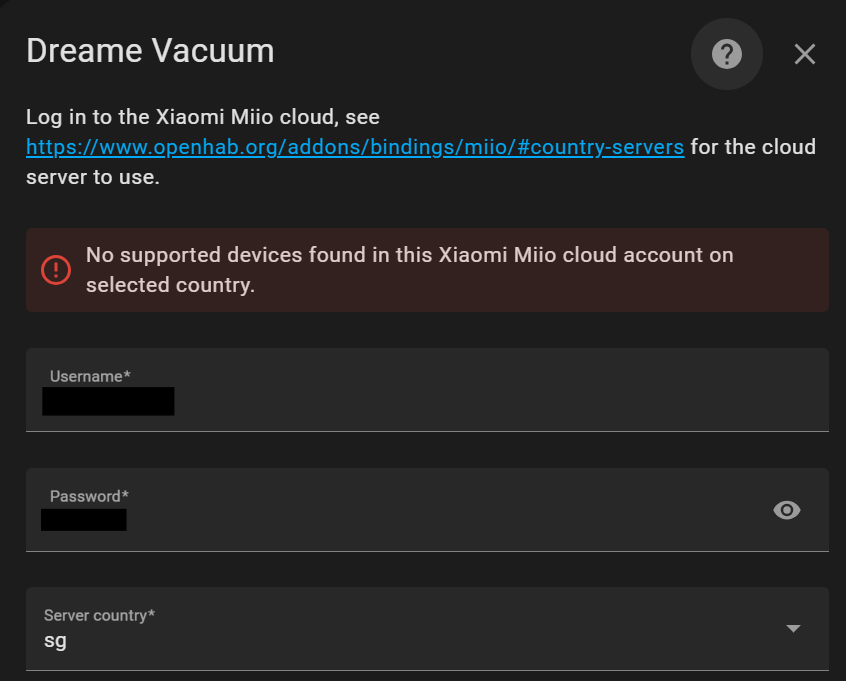Screen dimensions: 846x681
Task: Open the openhab country-servers link
Action: pos(355,147)
